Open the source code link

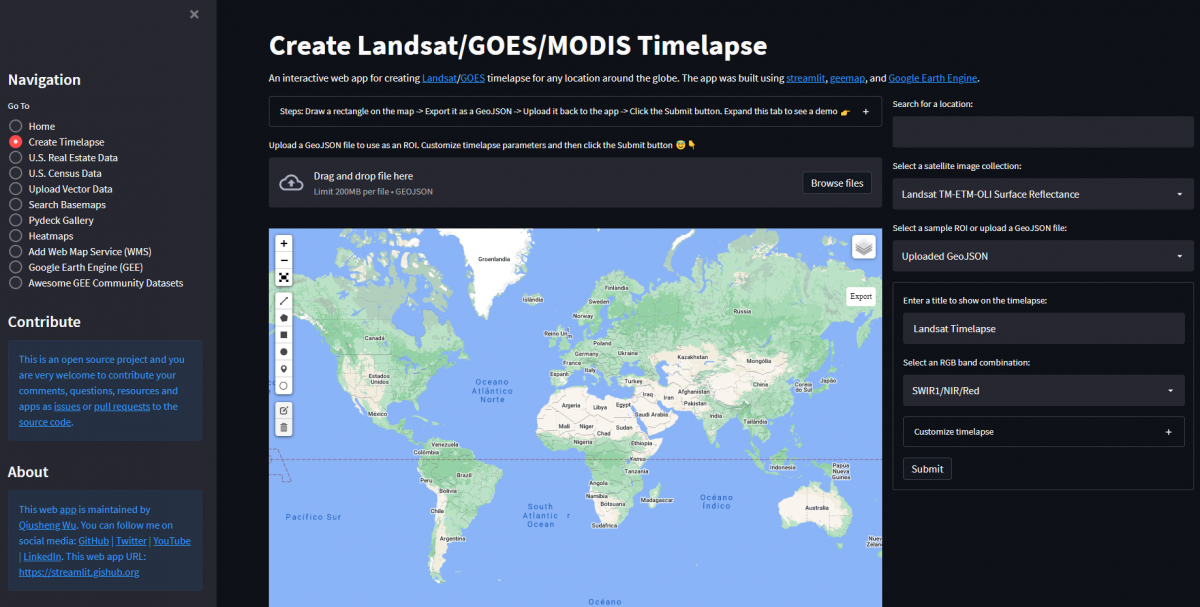point(44,422)
